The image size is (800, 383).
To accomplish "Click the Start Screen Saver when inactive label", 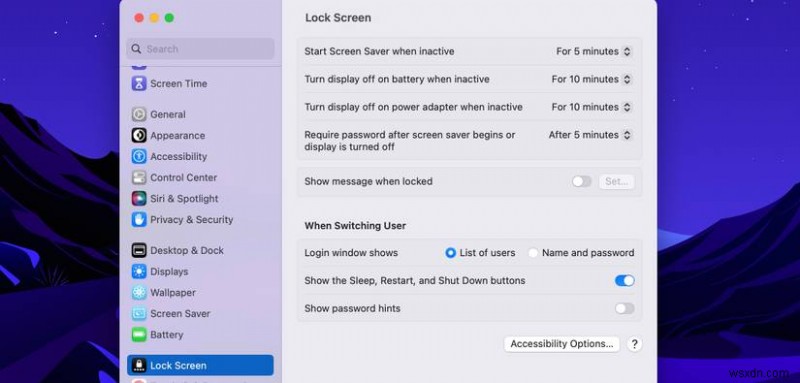I will pos(379,52).
